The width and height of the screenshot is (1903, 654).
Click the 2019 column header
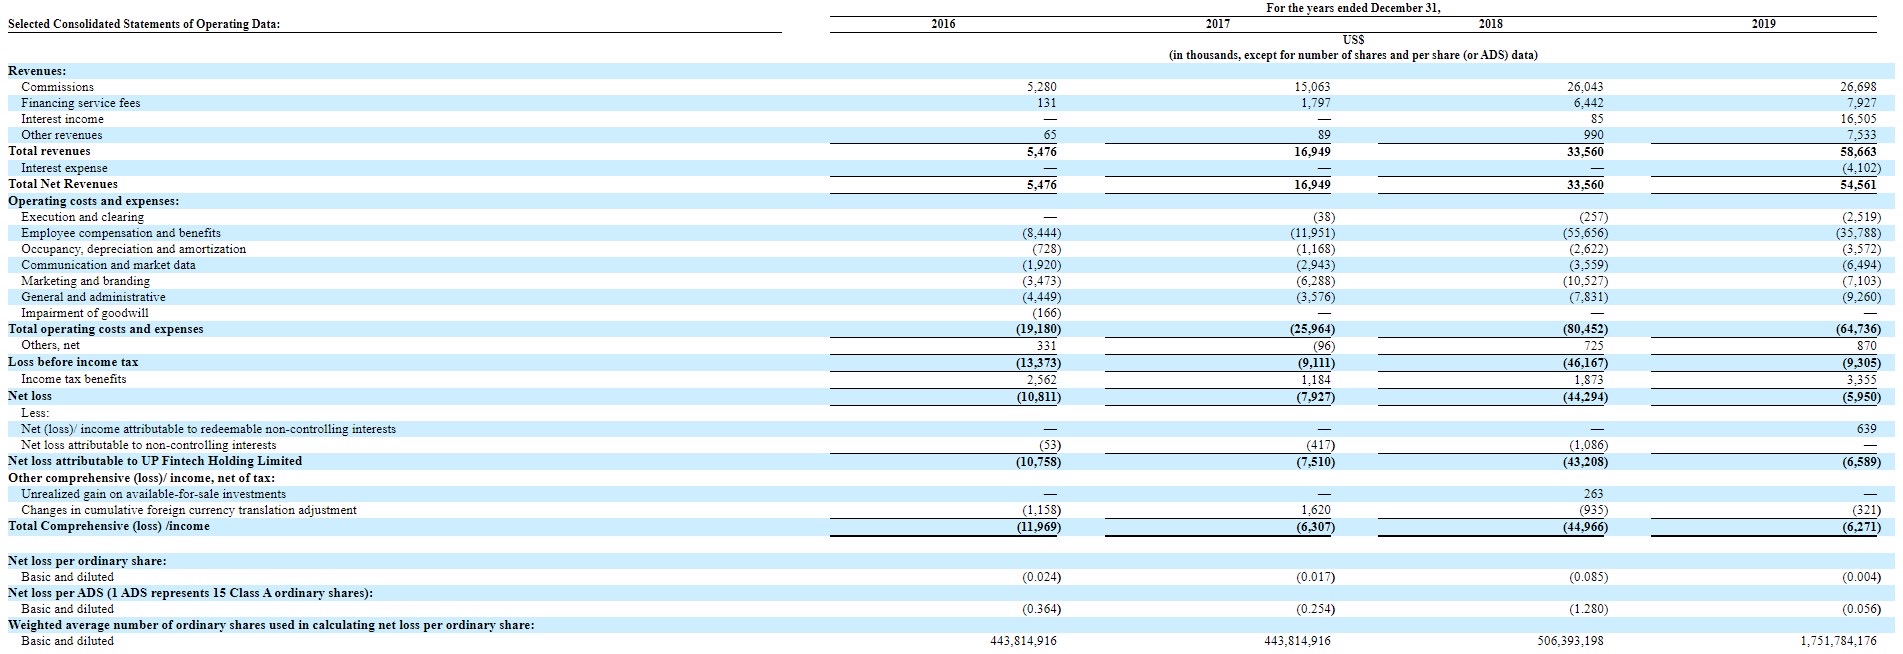coord(1764,24)
